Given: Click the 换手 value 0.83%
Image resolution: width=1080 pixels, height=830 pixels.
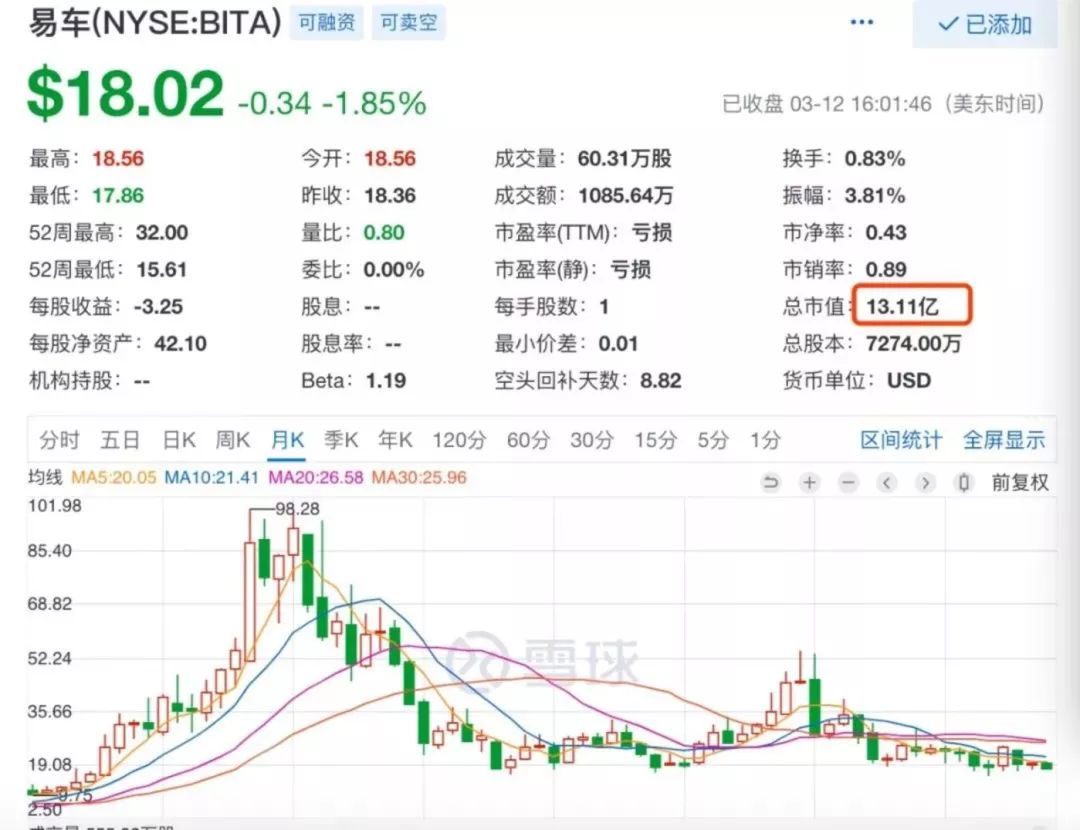Looking at the screenshot, I should pyautogui.click(x=875, y=158).
